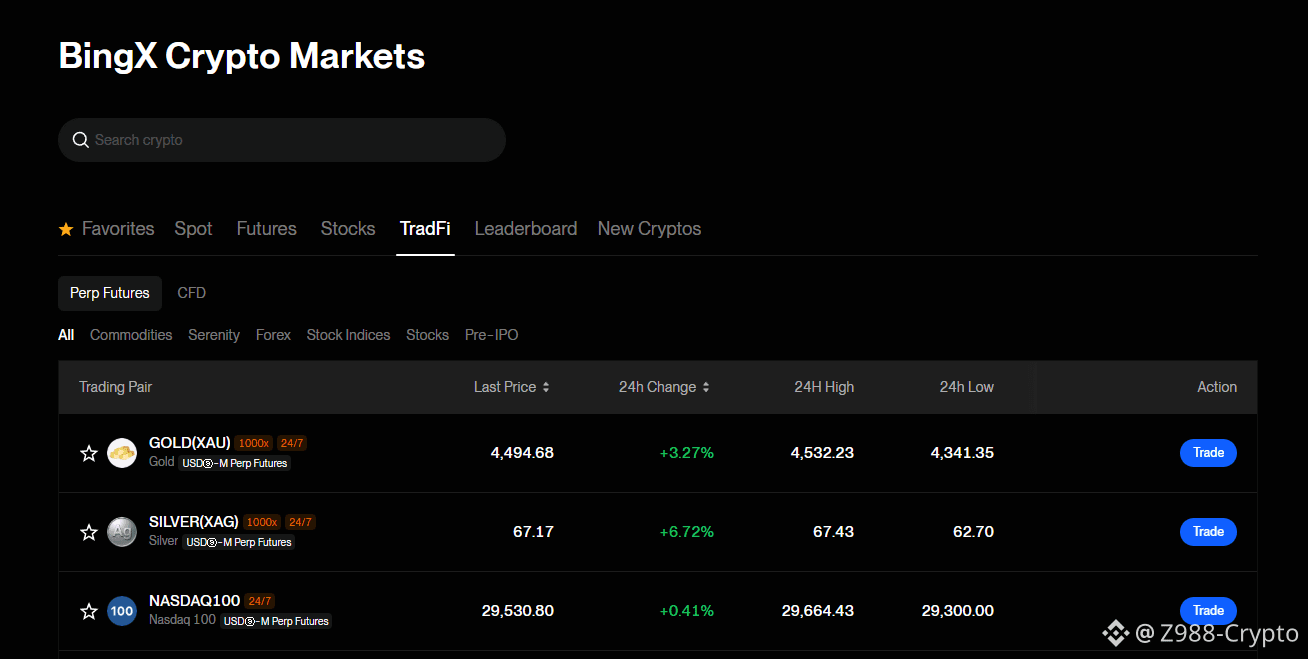The width and height of the screenshot is (1308, 659).
Task: Focus the Search crypto field
Action: 282,140
